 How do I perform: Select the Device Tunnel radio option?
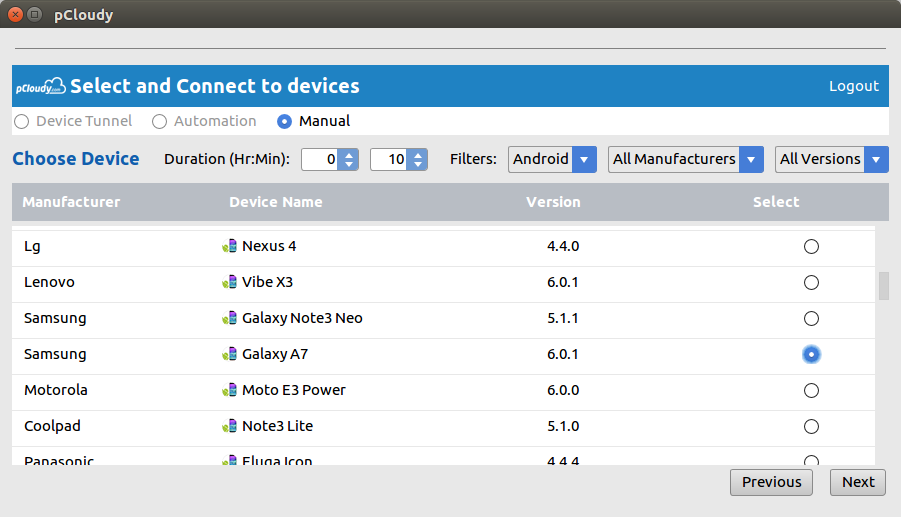pyautogui.click(x=22, y=121)
